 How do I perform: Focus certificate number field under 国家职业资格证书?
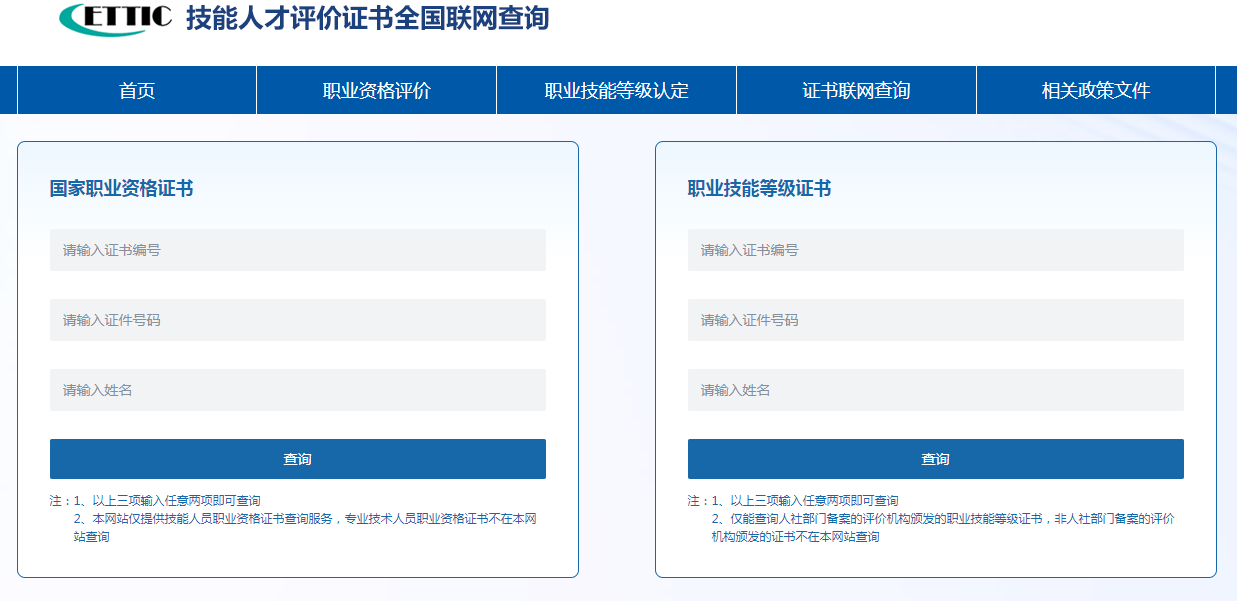click(x=297, y=250)
